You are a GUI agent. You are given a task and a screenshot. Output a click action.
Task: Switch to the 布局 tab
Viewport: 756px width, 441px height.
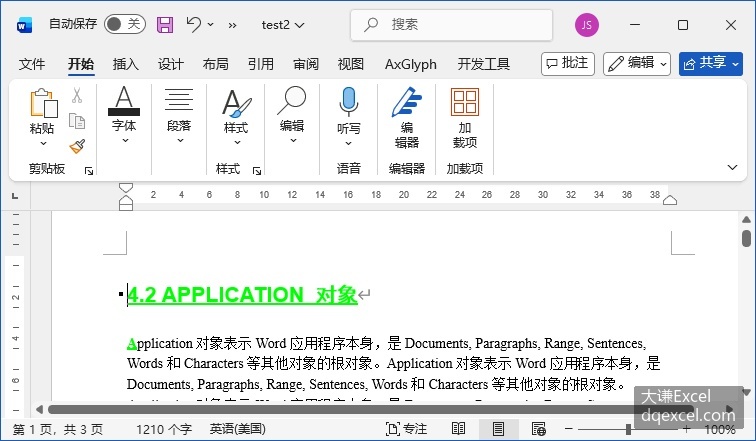216,64
